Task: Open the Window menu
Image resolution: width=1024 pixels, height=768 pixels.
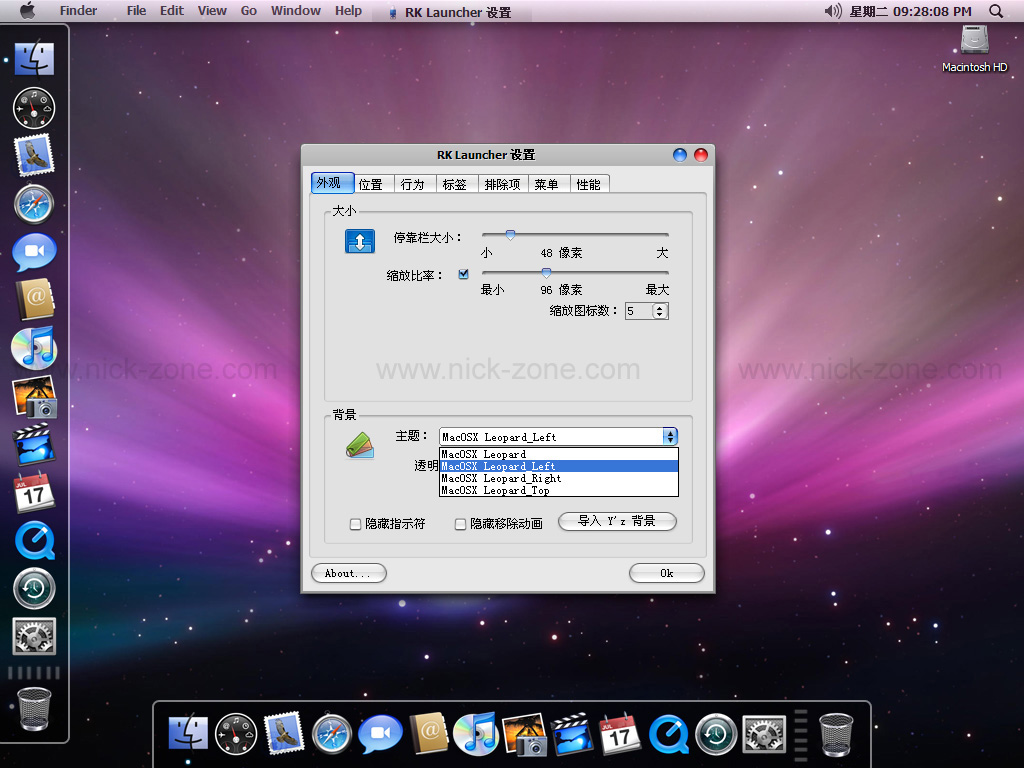Action: (296, 11)
